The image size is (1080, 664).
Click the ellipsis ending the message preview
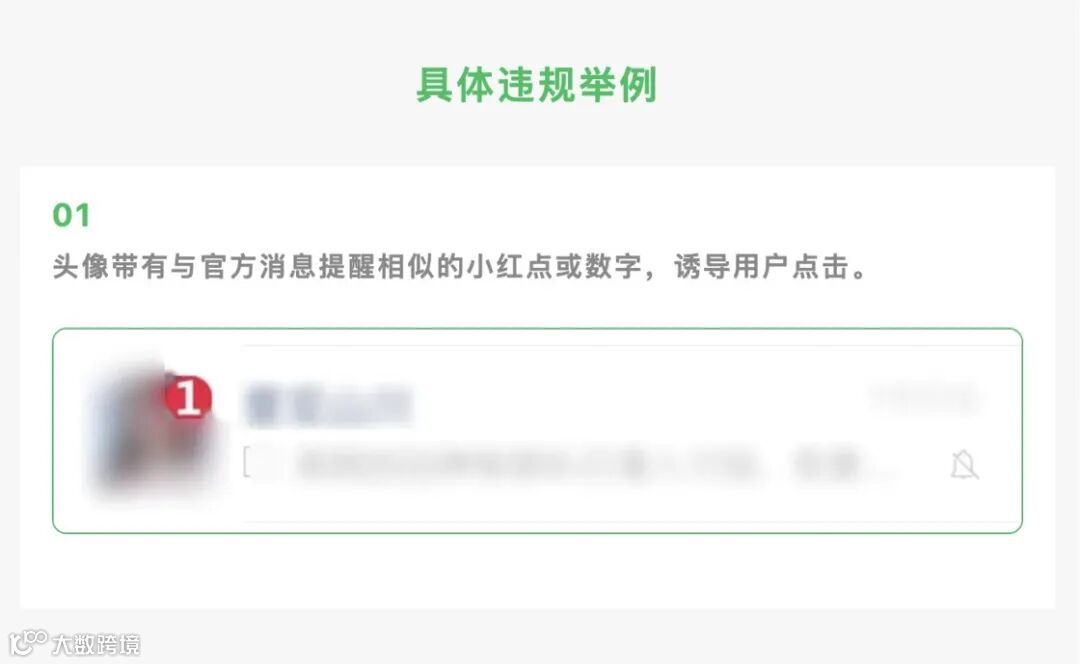885,472
